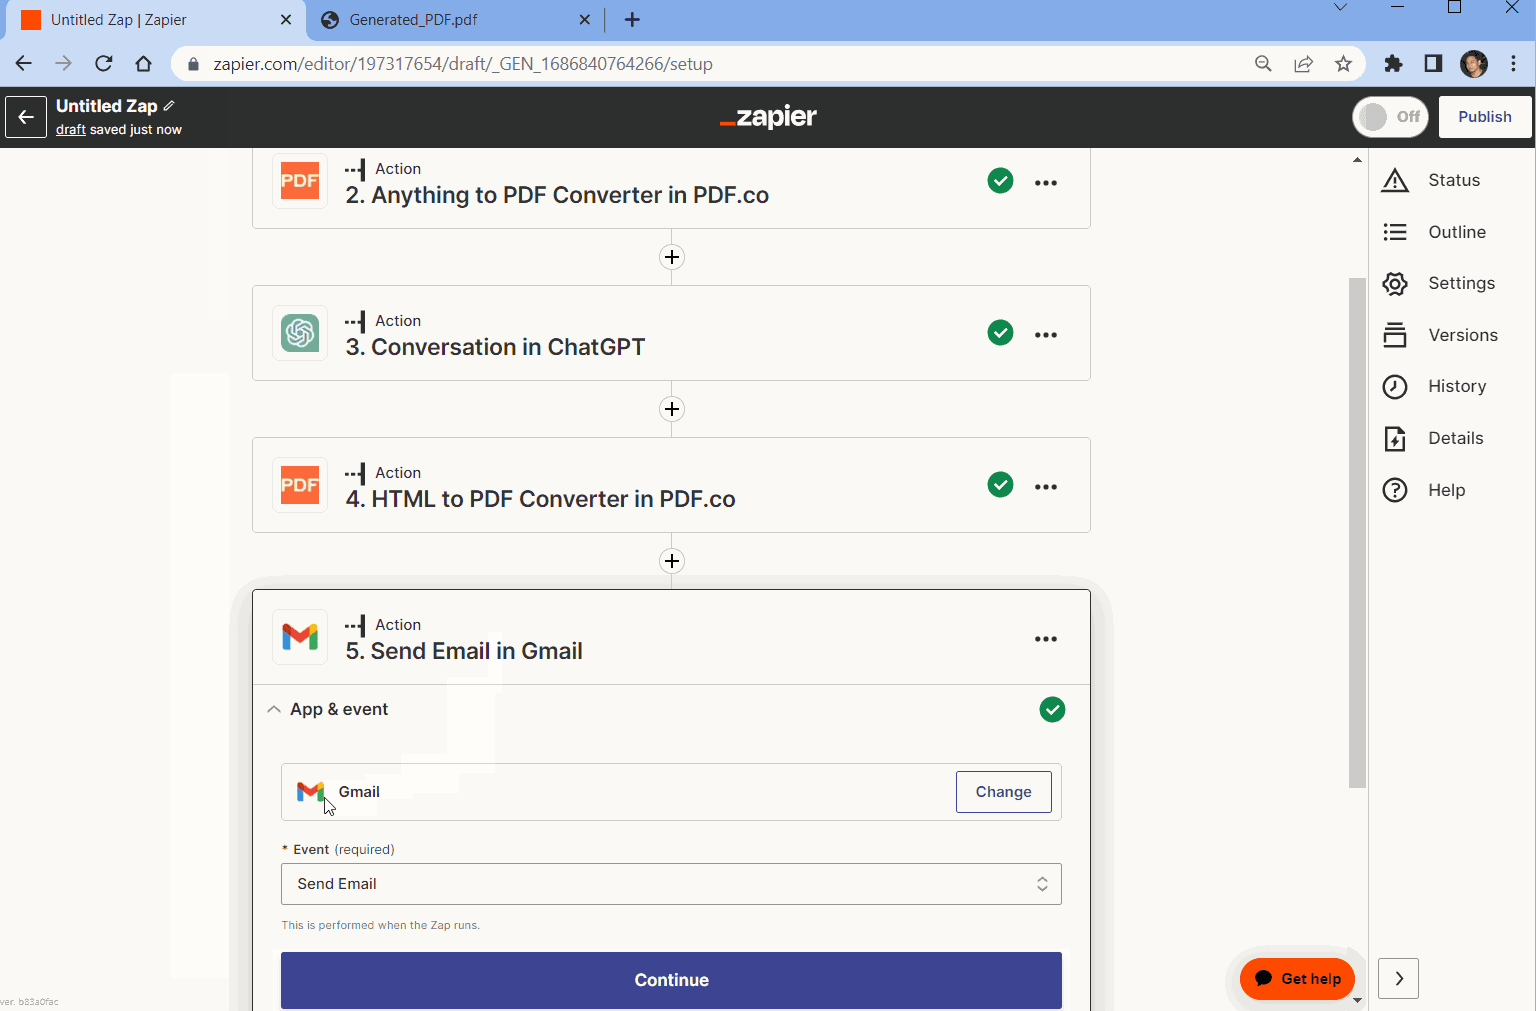The width and height of the screenshot is (1536, 1011).
Task: Open the options menu for Send Email in Gmail
Action: pos(1046,638)
